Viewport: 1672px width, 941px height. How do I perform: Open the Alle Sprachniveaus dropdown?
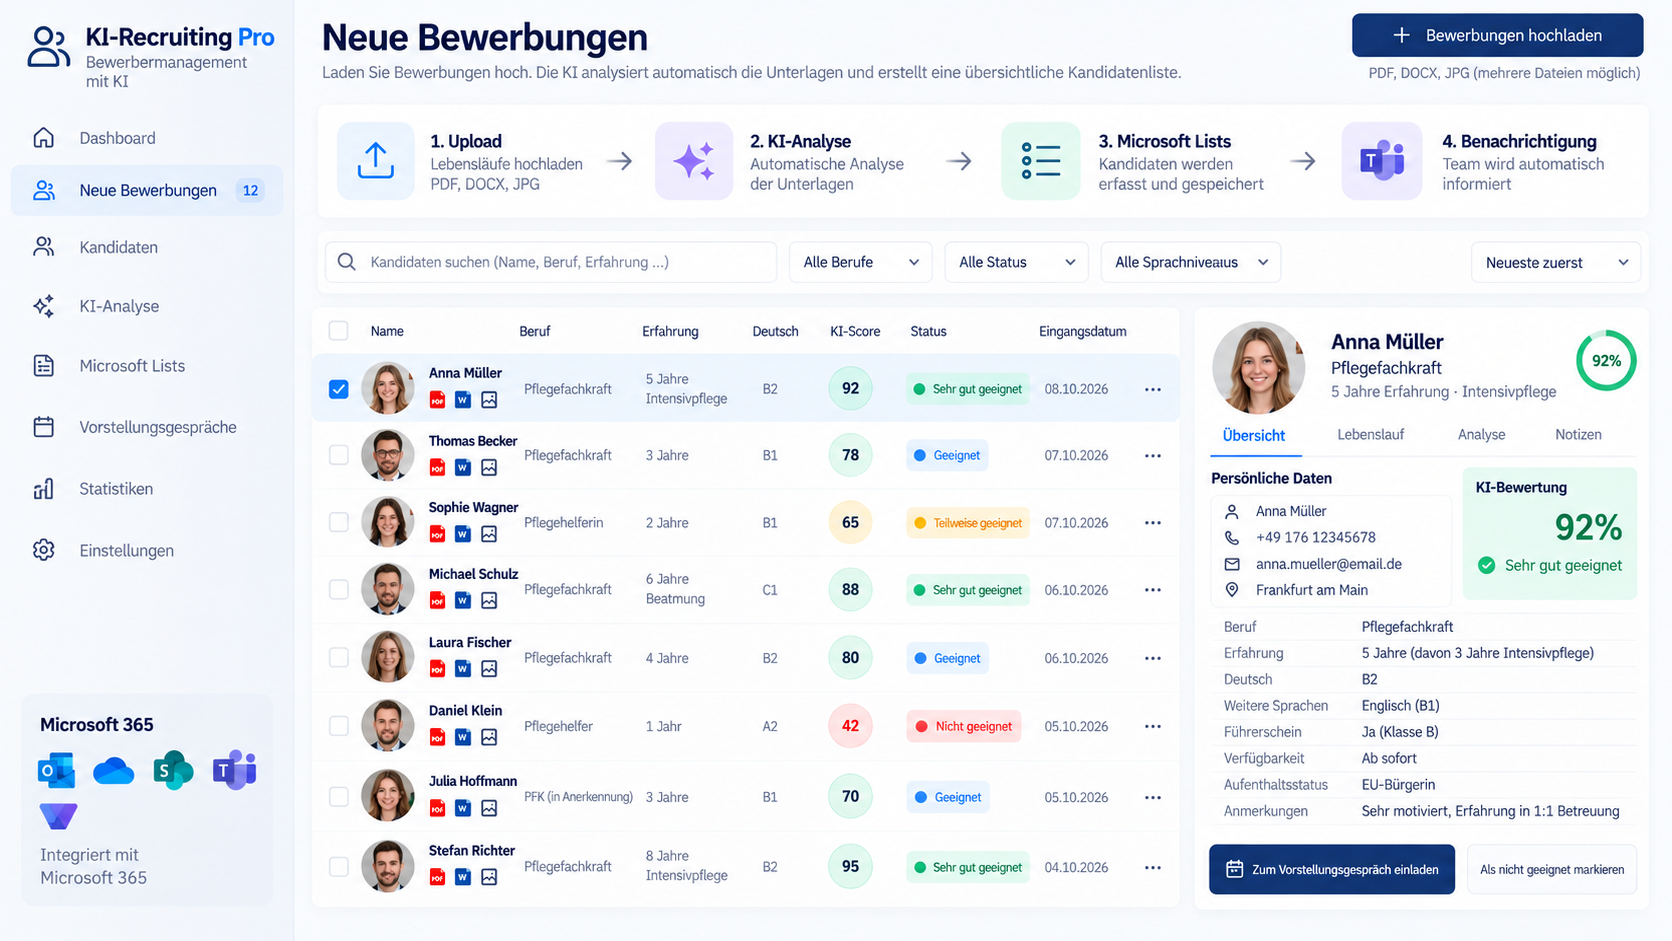(x=1191, y=262)
